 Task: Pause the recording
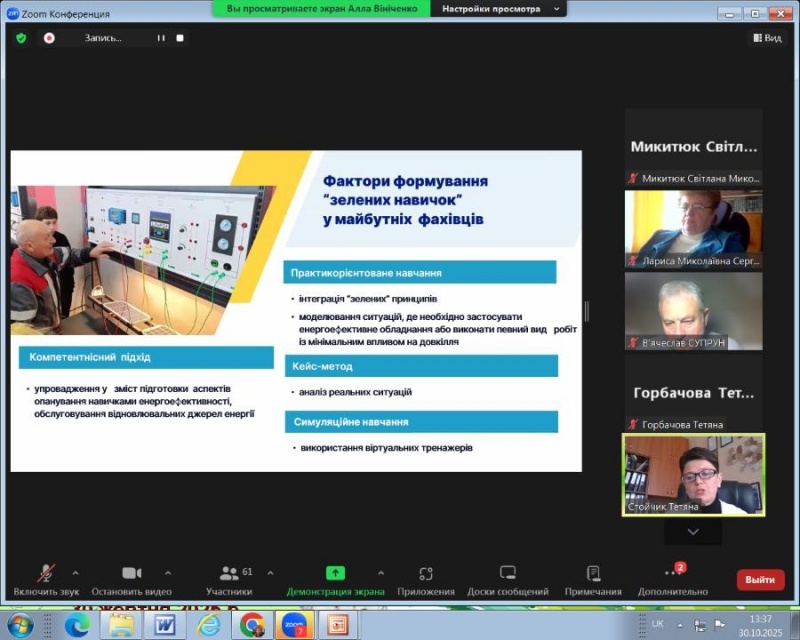160,38
